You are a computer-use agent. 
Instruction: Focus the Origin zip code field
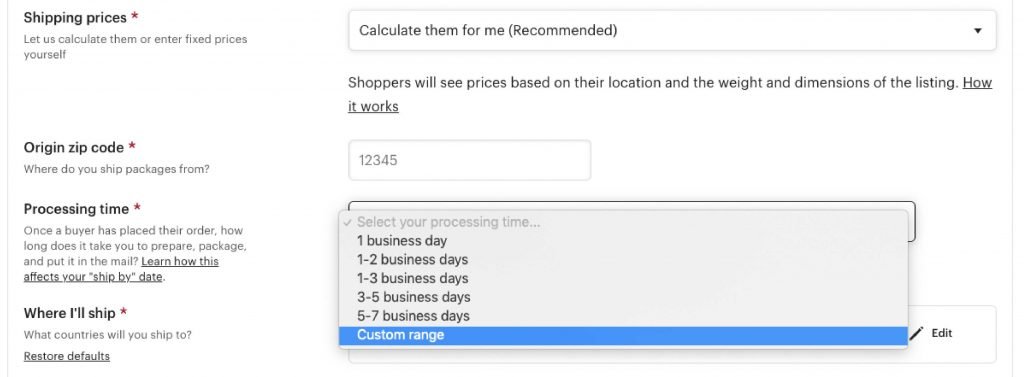(x=470, y=160)
